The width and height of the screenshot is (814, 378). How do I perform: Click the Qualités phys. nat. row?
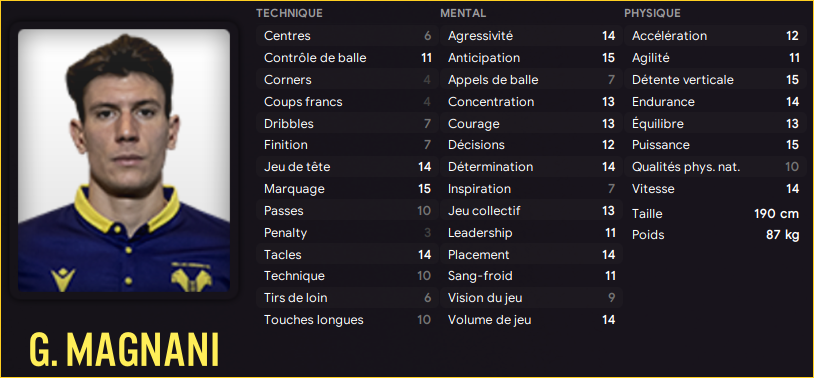(715, 167)
